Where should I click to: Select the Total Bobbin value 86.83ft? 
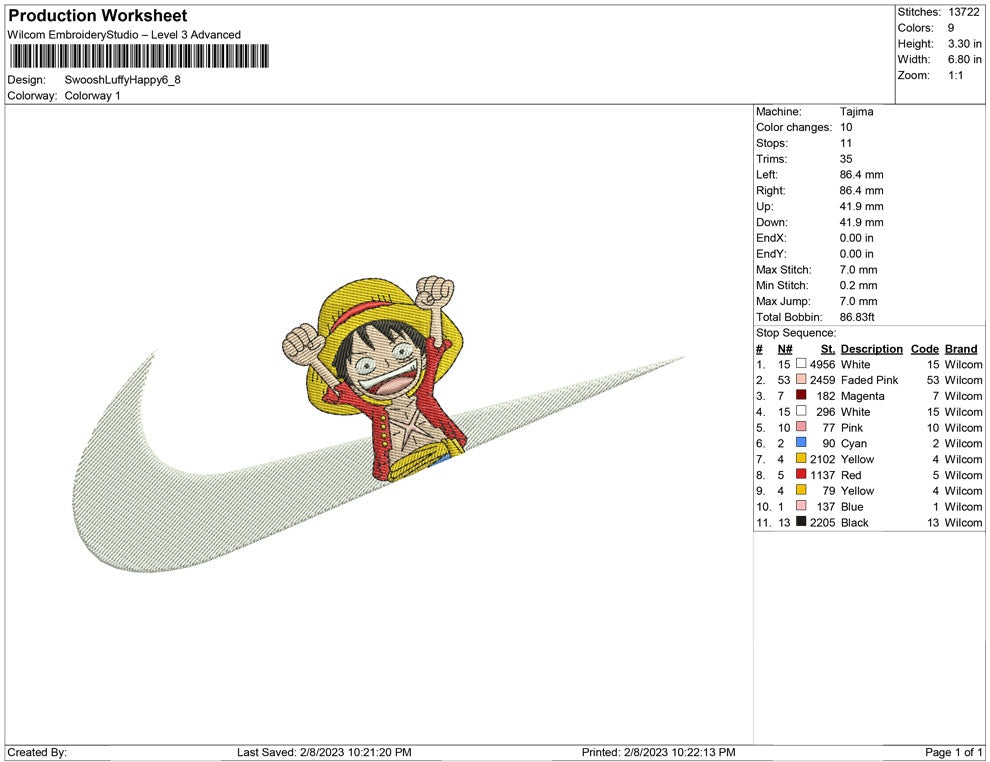click(858, 317)
